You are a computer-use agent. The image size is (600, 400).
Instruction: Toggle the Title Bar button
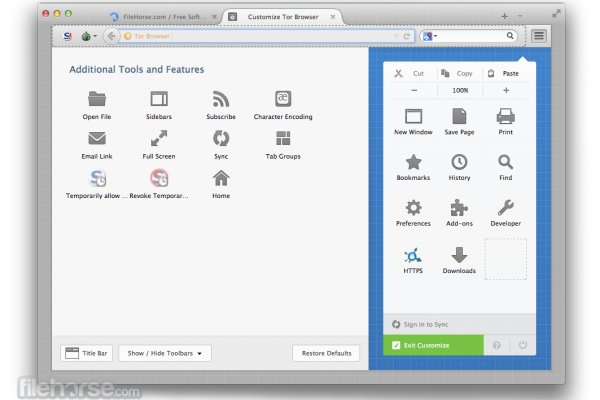click(85, 353)
